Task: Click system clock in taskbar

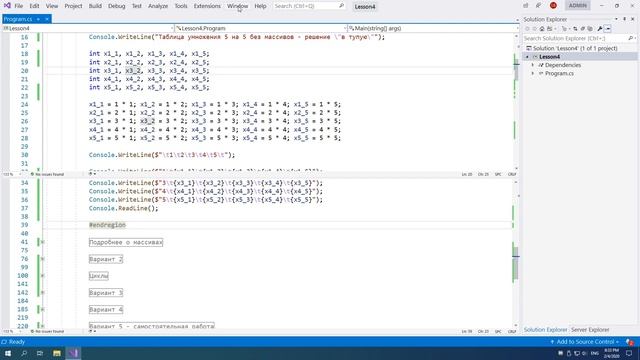Action: (611, 353)
